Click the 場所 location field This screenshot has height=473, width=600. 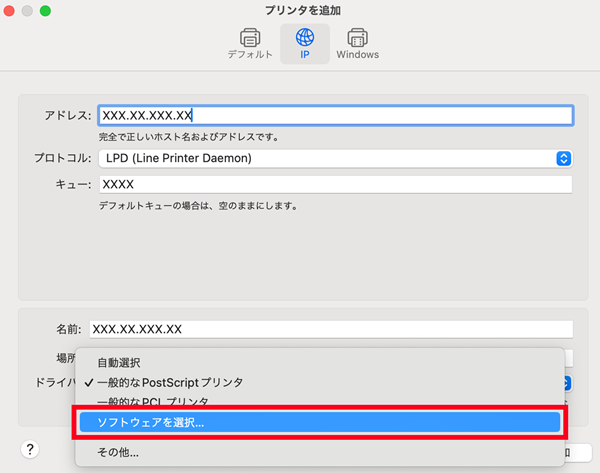coord(568,357)
